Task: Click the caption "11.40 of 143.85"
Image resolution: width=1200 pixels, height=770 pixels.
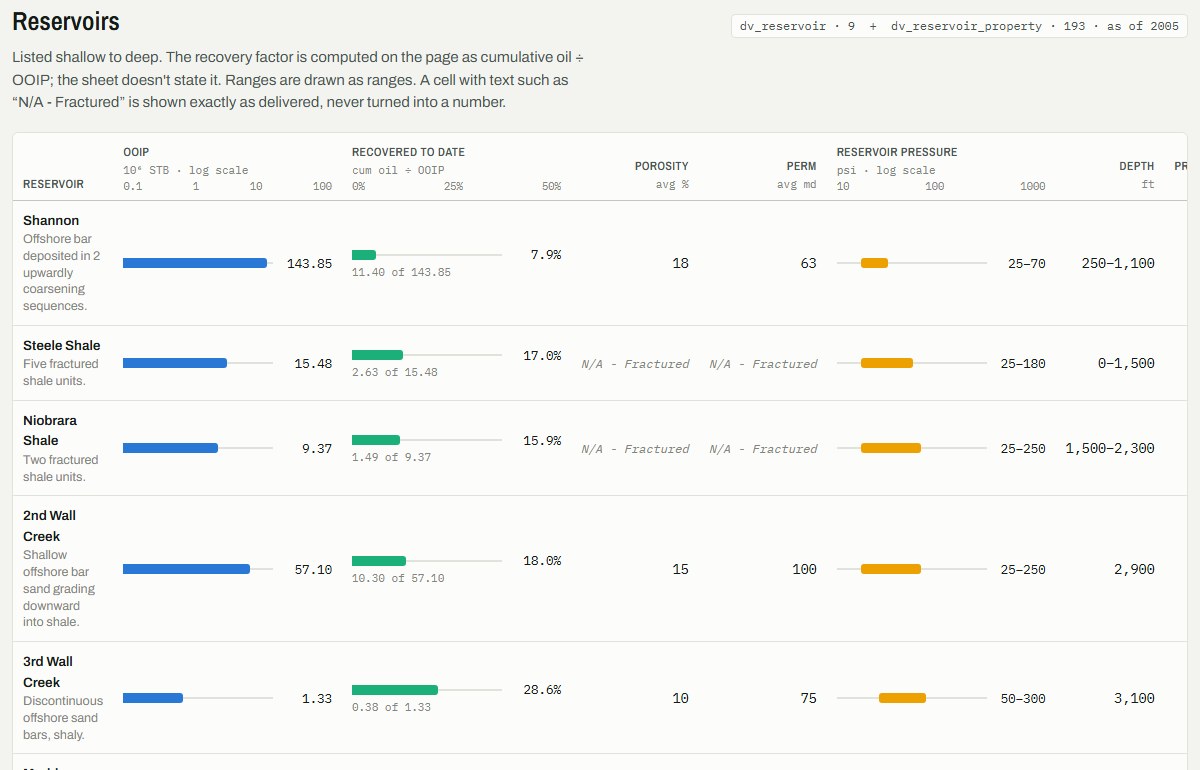Action: click(x=401, y=272)
